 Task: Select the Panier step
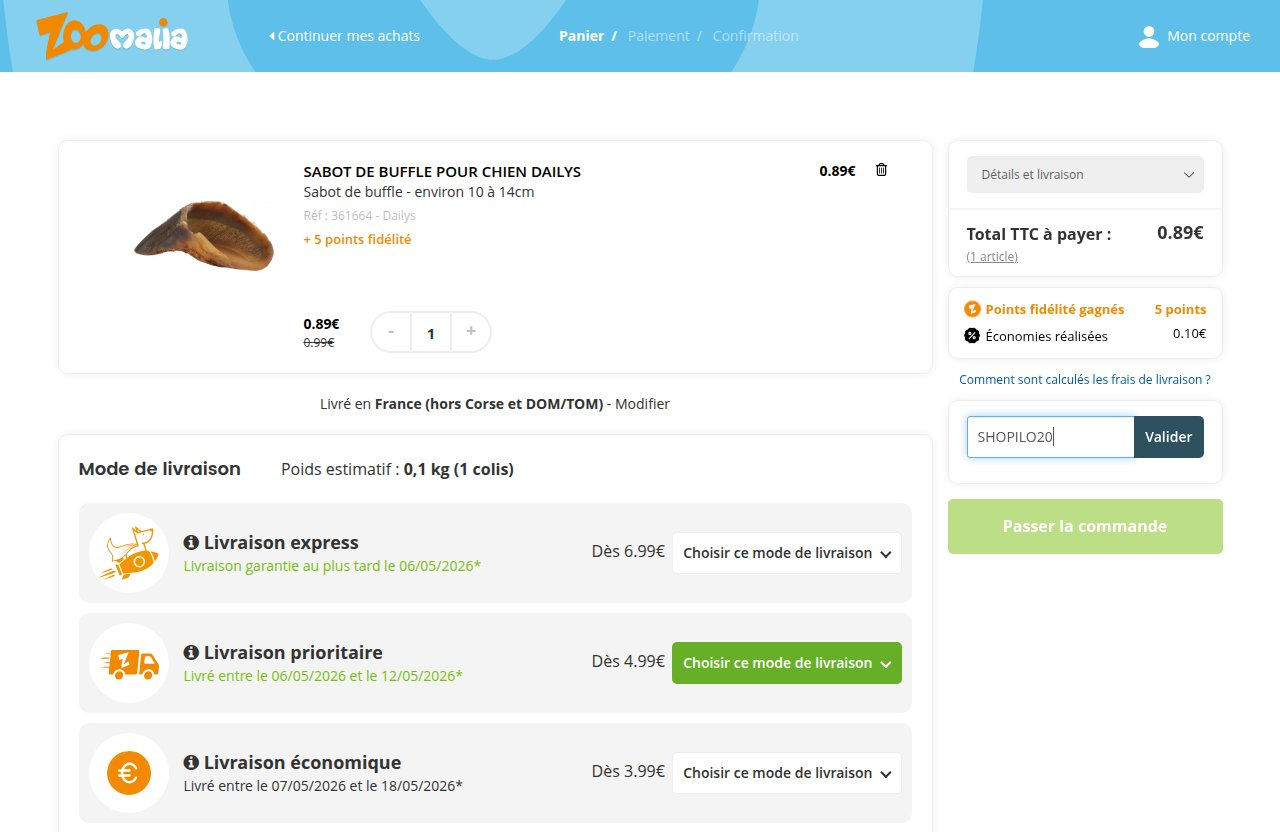click(581, 36)
